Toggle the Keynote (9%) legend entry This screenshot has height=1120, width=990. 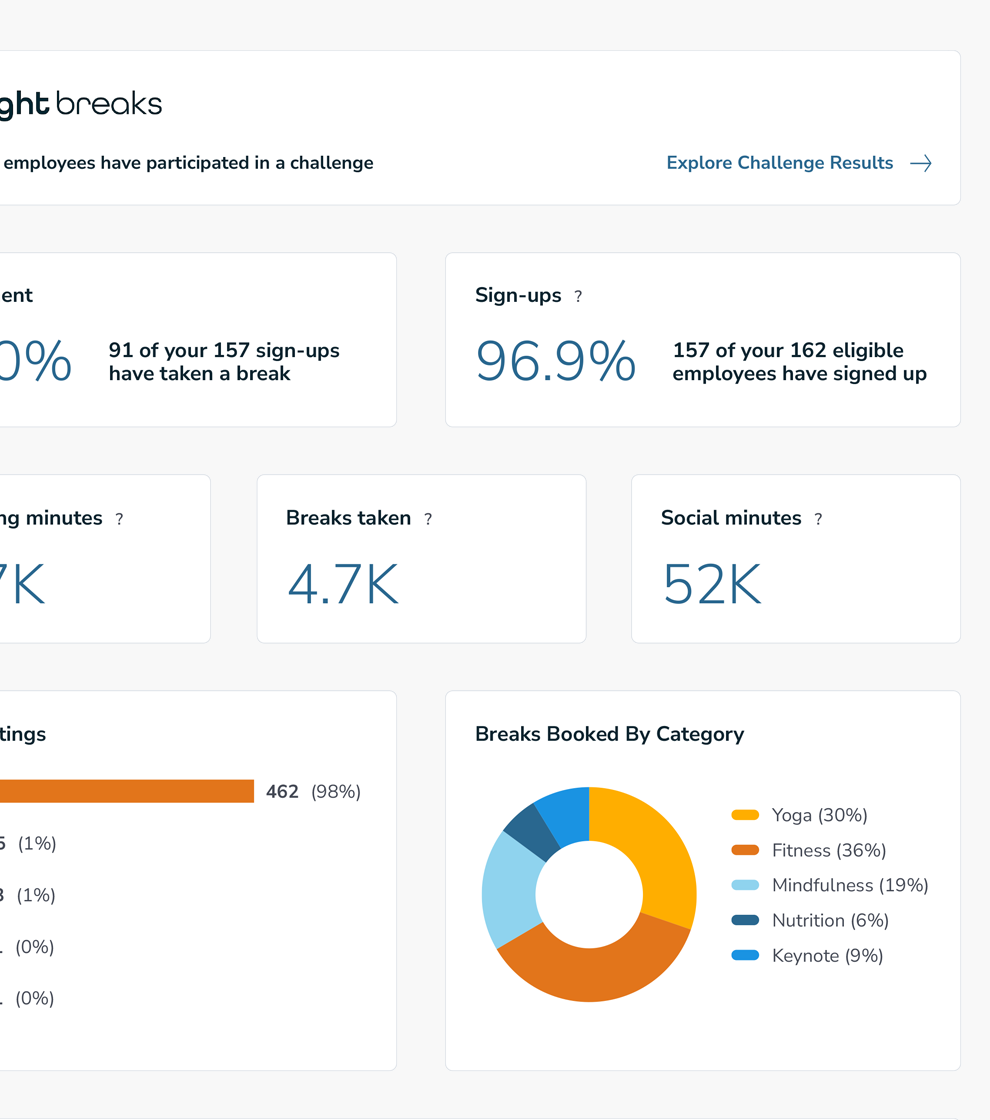pos(807,956)
